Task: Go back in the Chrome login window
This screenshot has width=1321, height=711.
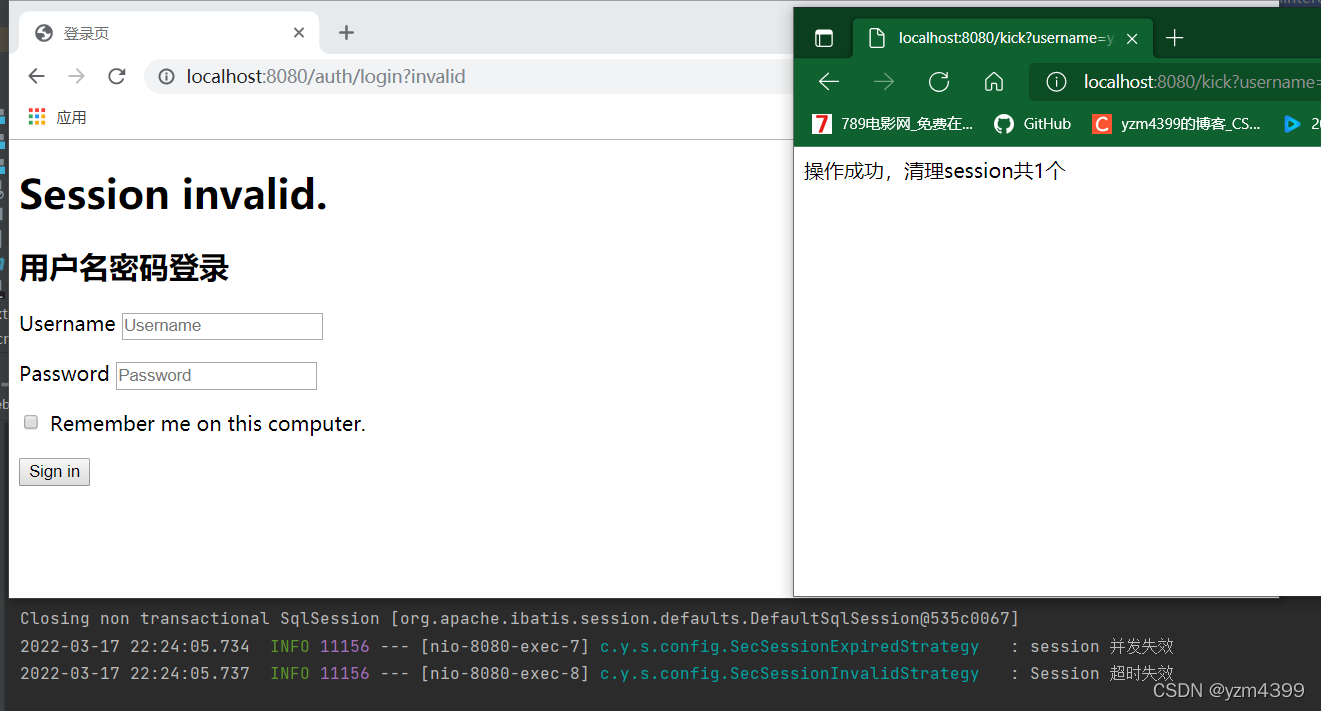Action: [36, 77]
